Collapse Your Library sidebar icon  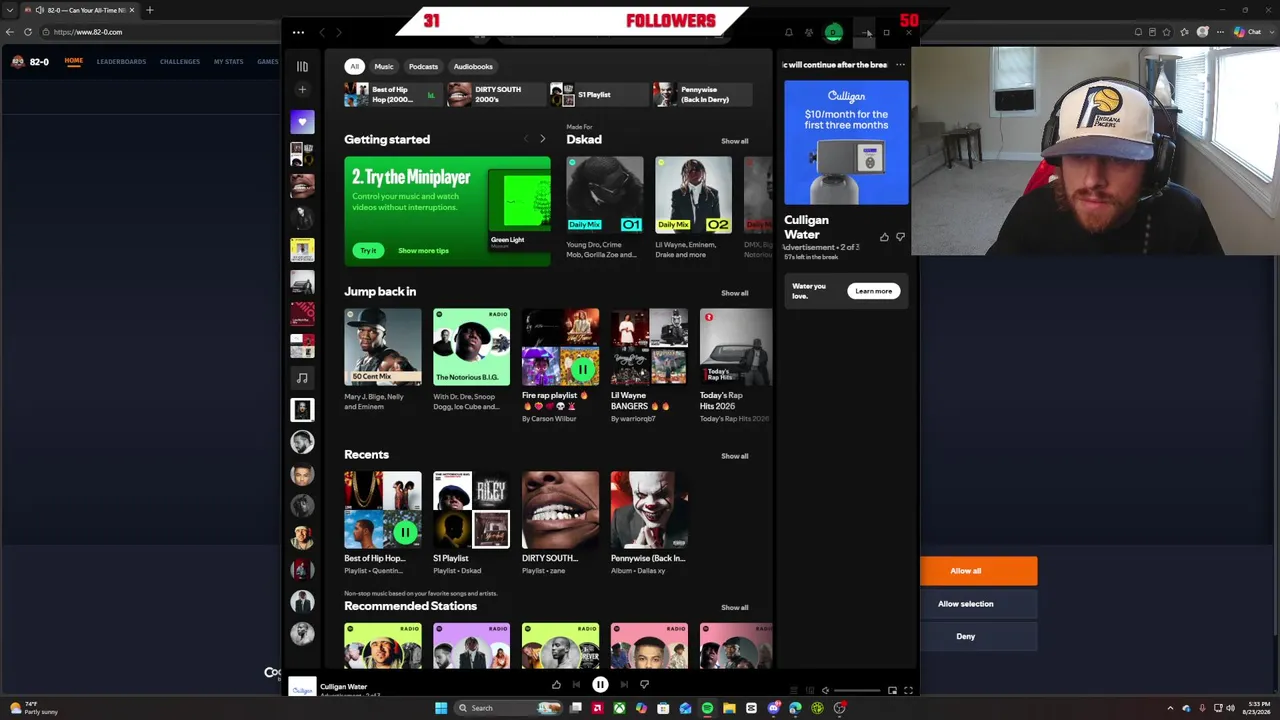(x=302, y=66)
